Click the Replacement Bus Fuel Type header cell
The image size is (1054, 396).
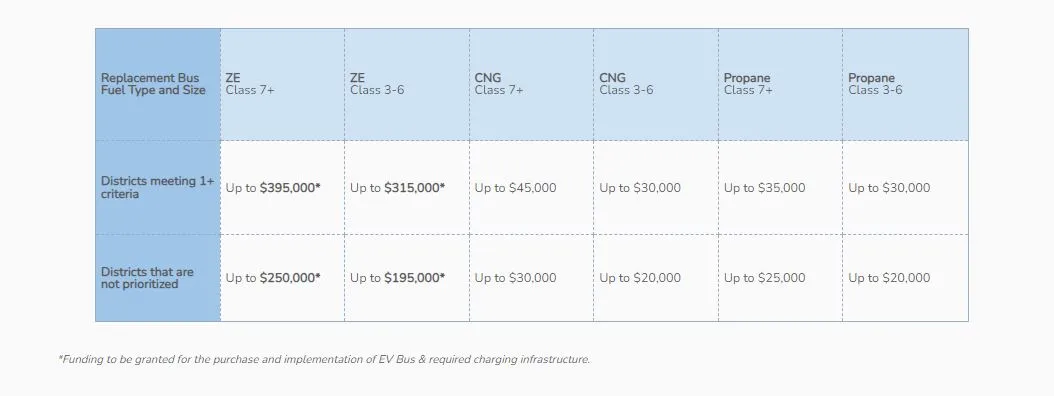pyautogui.click(x=158, y=84)
